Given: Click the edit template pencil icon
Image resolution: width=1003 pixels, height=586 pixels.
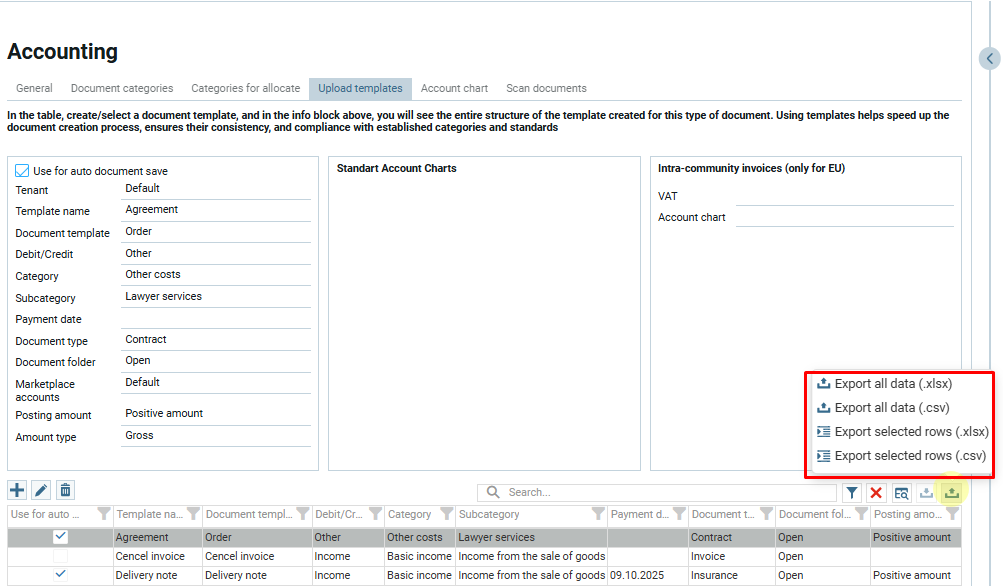Looking at the screenshot, I should coord(41,490).
